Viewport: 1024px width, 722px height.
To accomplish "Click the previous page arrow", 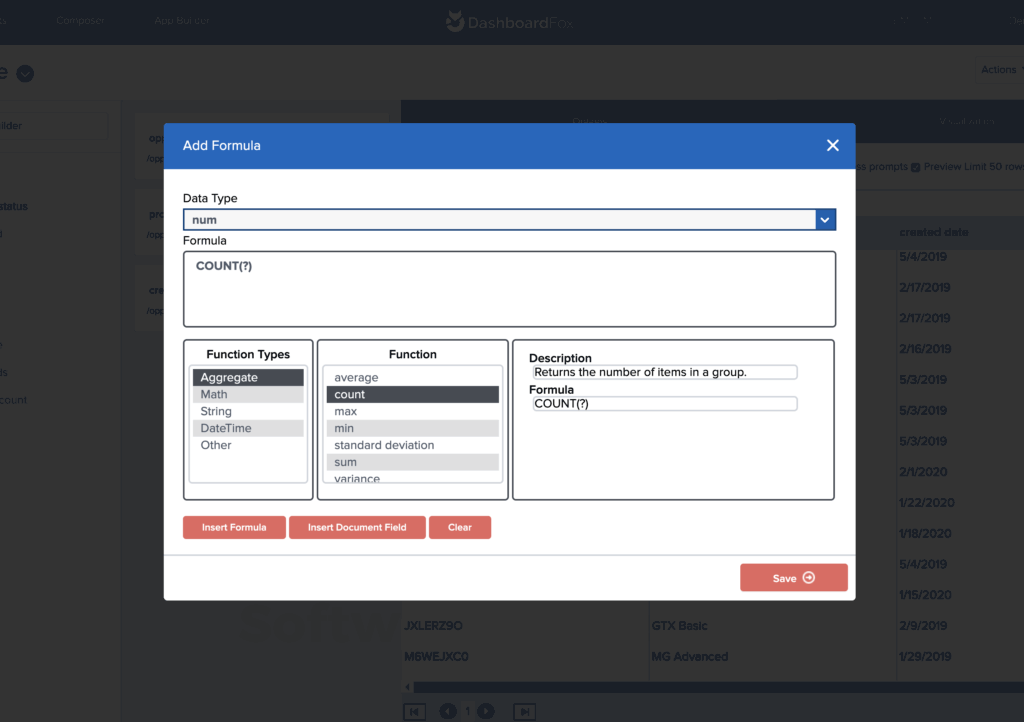I will click(x=448, y=711).
